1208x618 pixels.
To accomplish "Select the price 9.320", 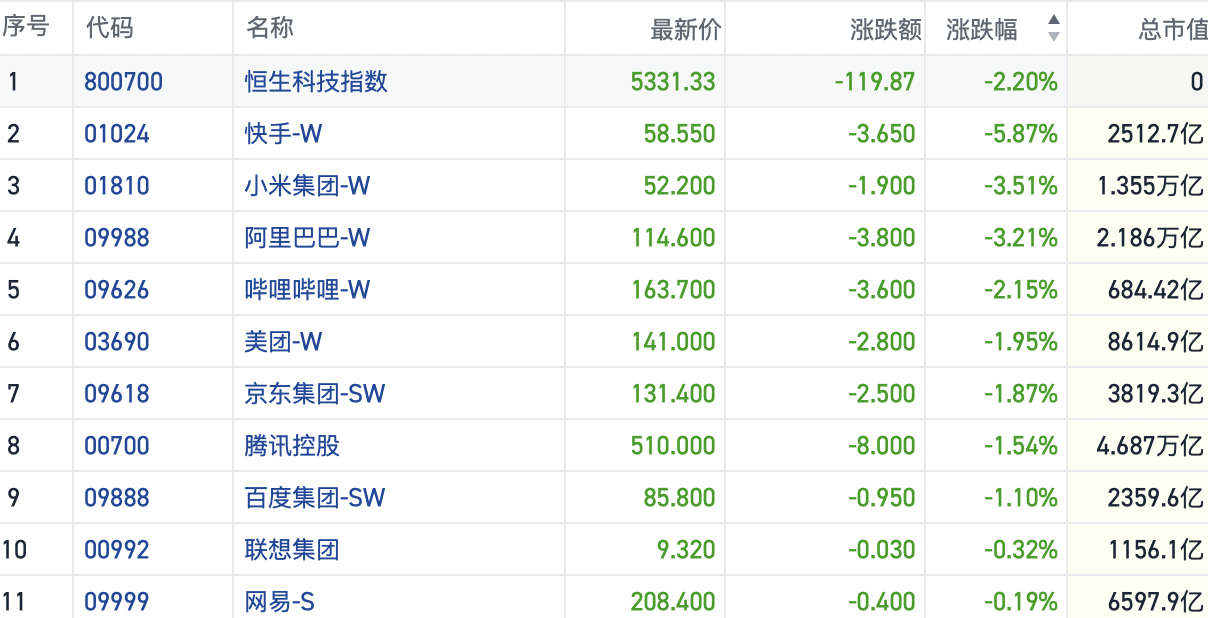I will 685,549.
